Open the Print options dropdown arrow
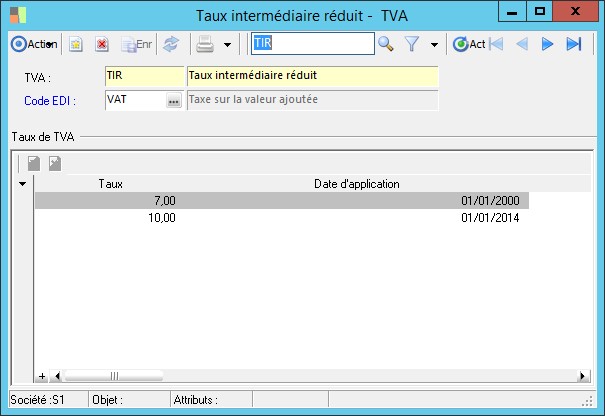The width and height of the screenshot is (605, 416). [228, 45]
